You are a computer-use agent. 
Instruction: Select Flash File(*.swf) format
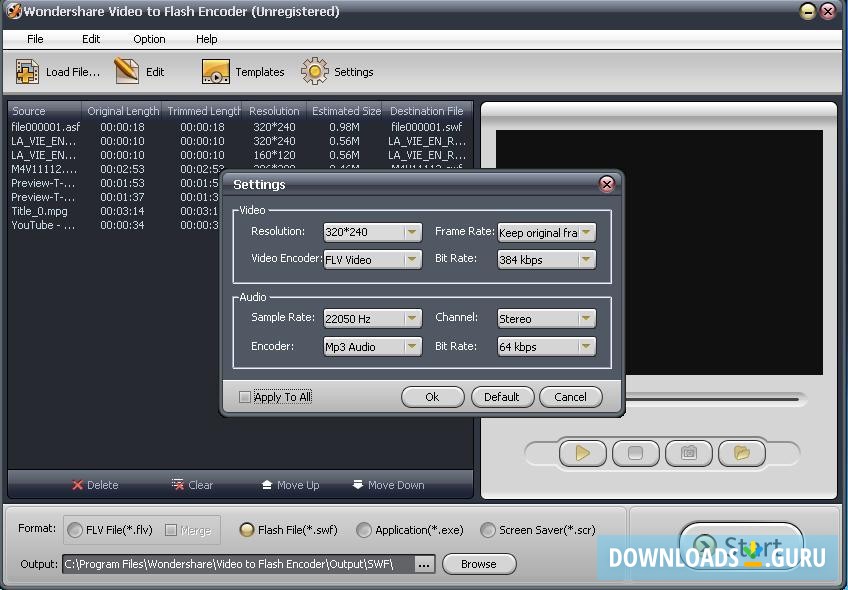tap(247, 530)
